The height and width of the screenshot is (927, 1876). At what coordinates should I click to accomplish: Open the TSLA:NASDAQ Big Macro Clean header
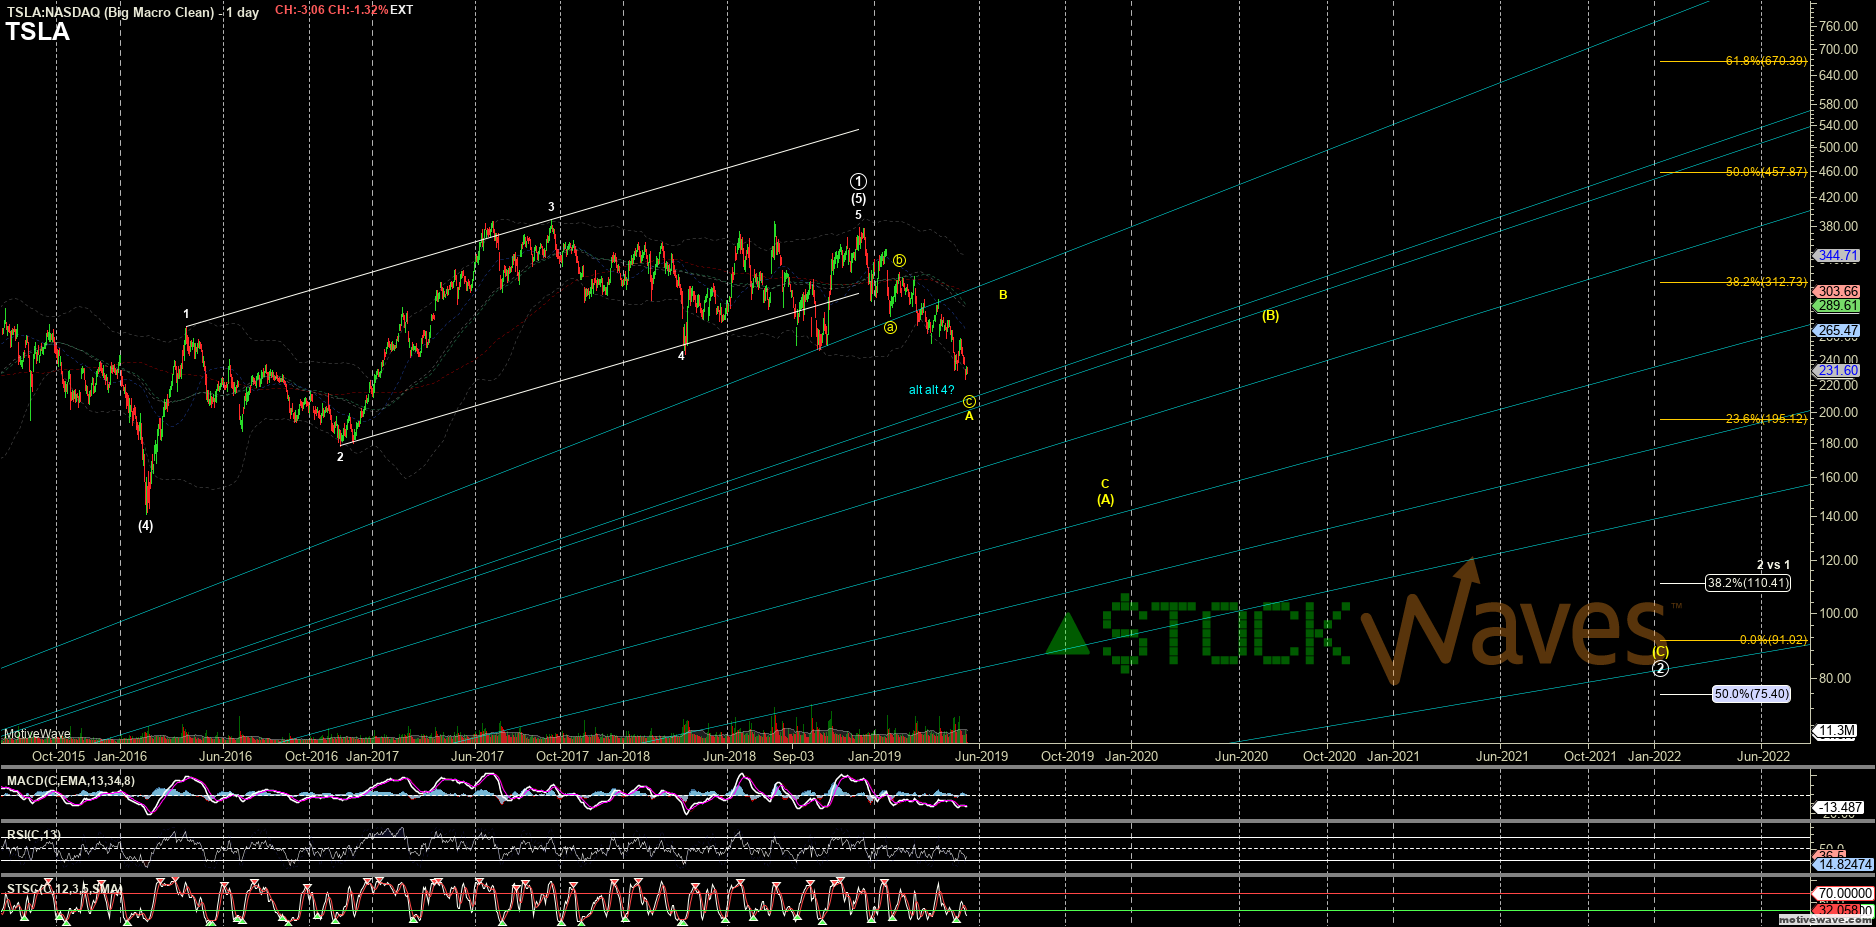point(132,12)
